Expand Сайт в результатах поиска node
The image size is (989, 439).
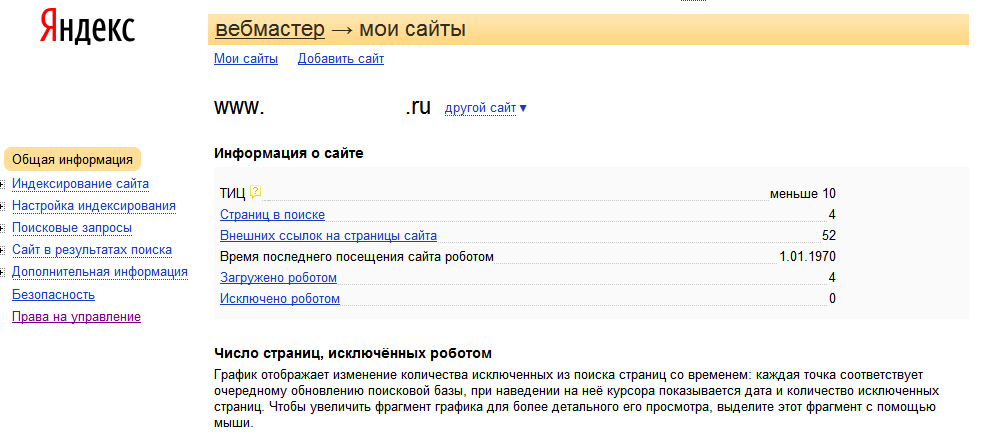(x=3, y=251)
